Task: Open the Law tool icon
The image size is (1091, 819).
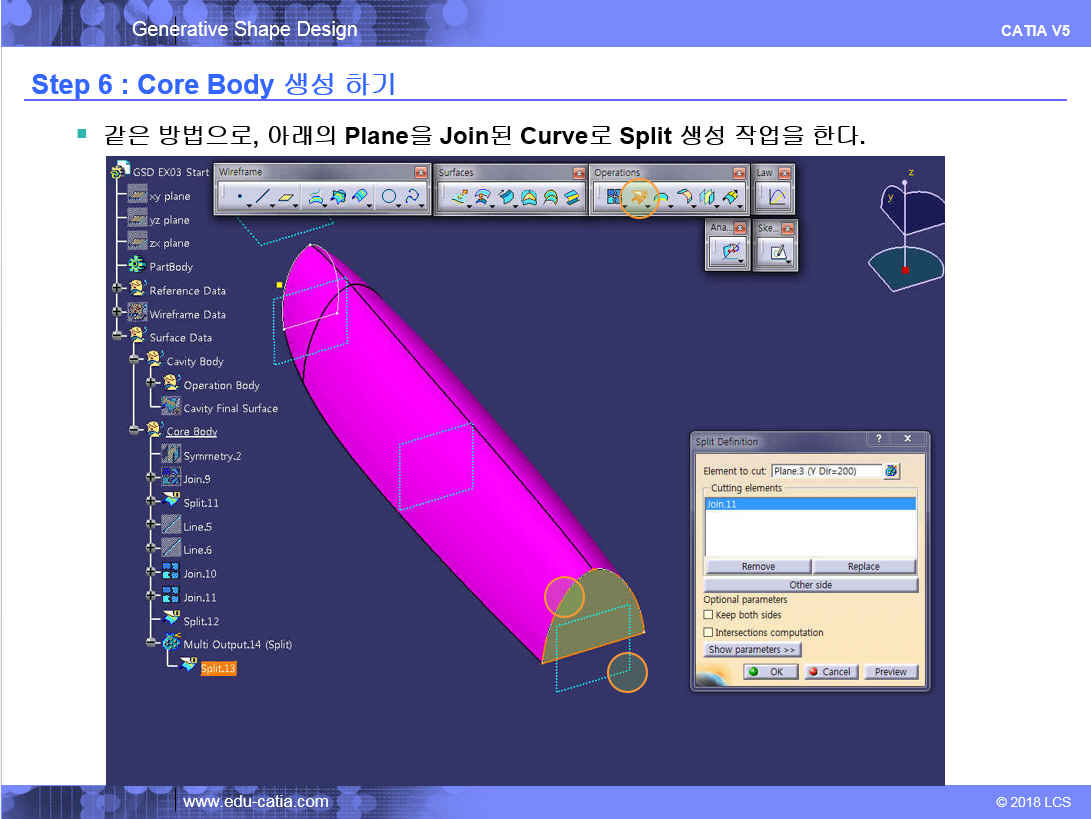Action: 776,198
